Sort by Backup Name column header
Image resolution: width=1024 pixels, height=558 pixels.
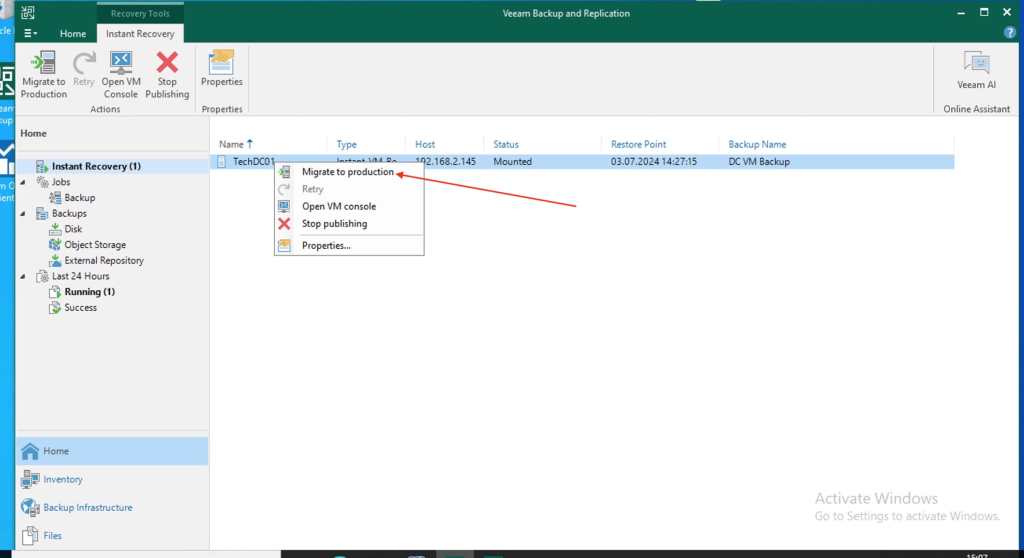point(758,144)
